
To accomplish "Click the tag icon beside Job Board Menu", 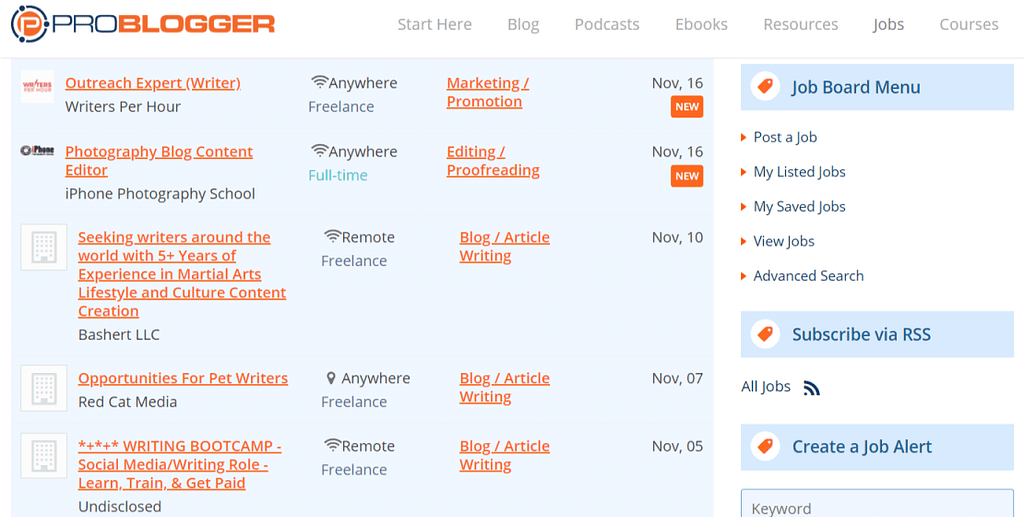I will point(766,87).
